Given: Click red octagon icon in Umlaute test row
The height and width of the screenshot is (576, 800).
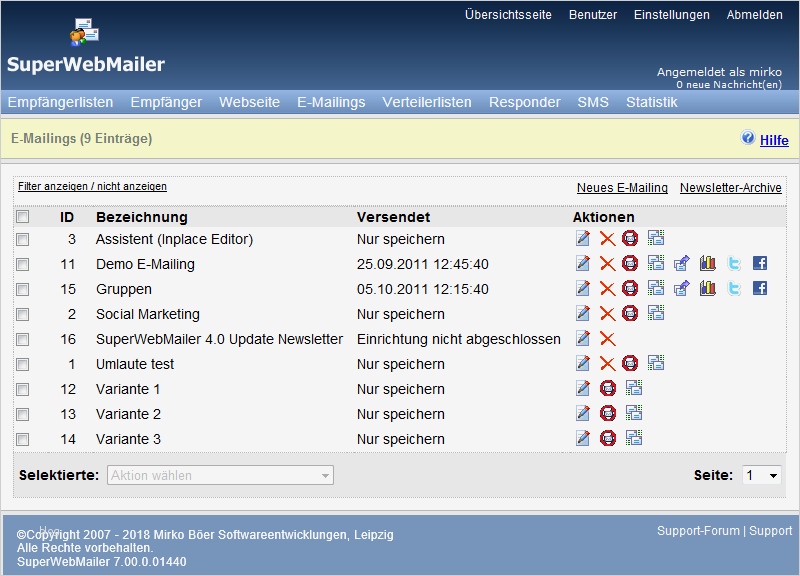Looking at the screenshot, I should (630, 363).
